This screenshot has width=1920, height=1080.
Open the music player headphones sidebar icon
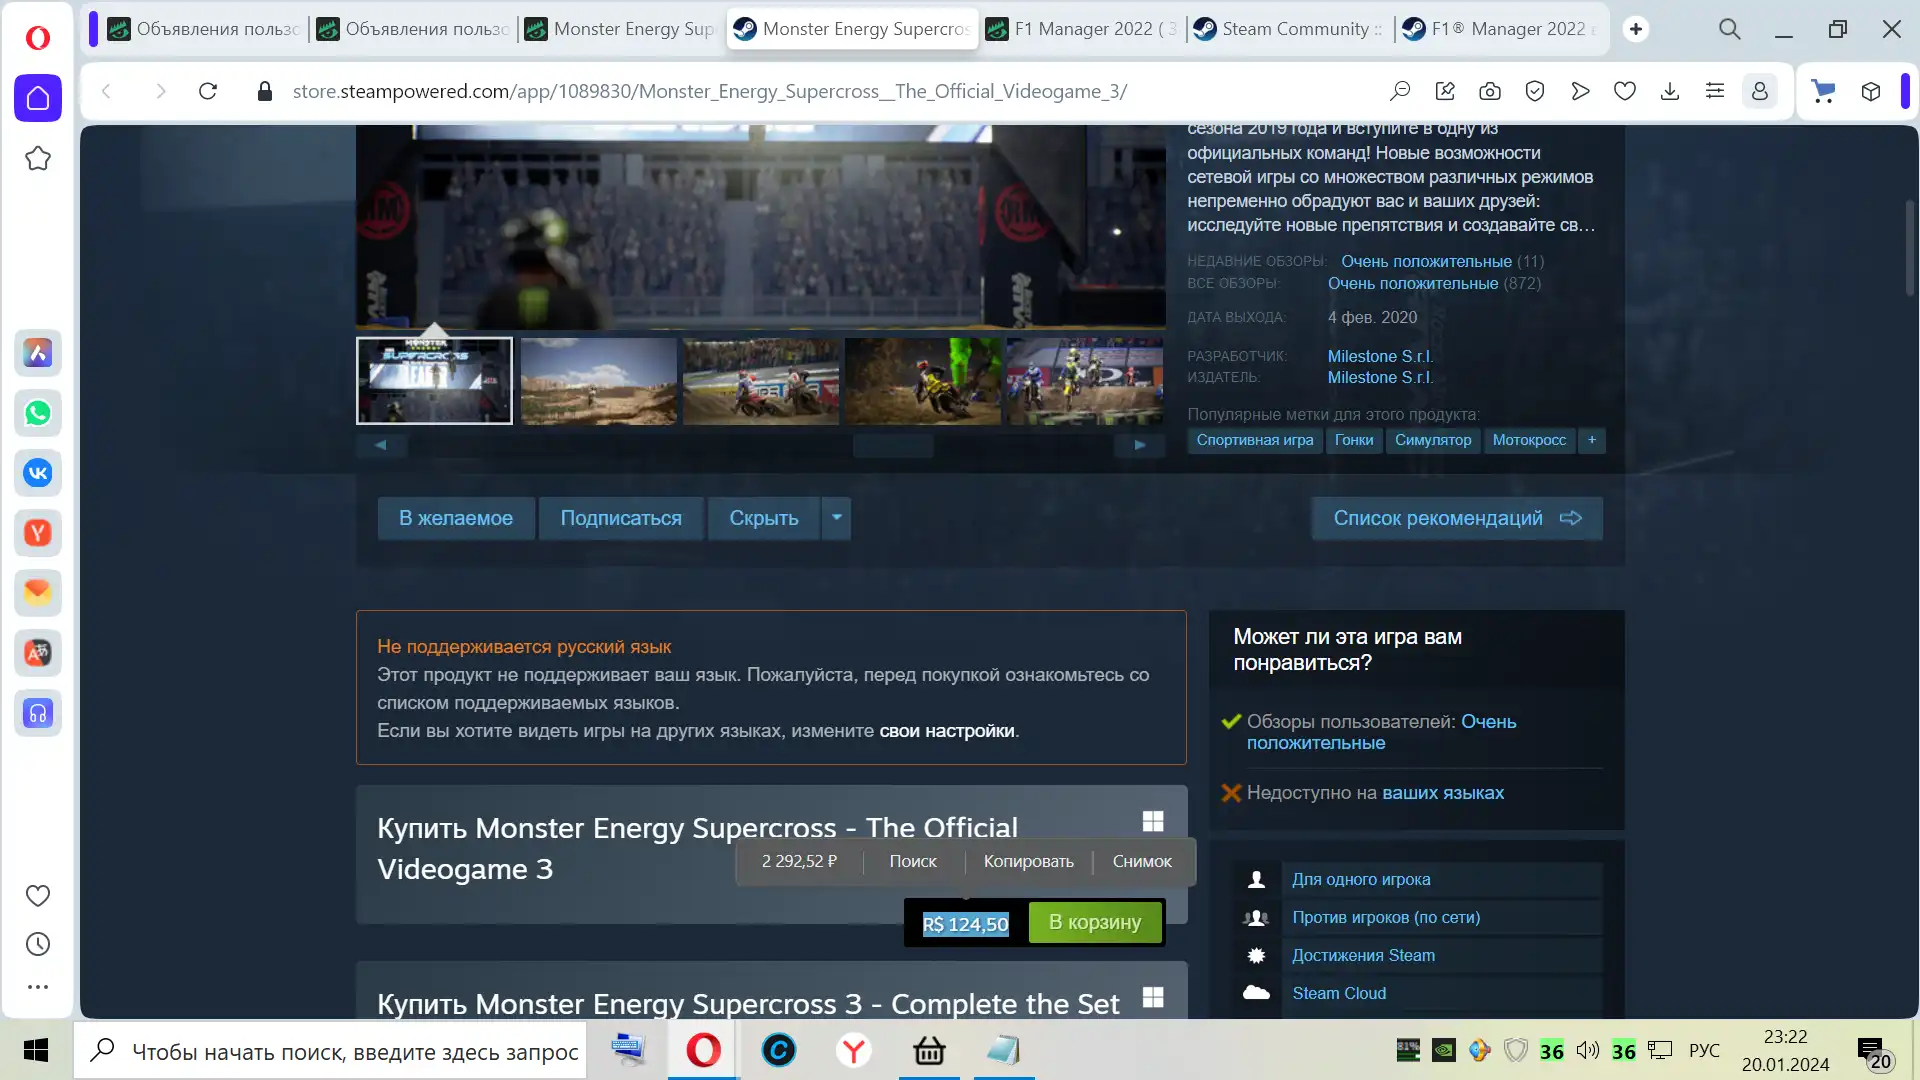coord(38,713)
